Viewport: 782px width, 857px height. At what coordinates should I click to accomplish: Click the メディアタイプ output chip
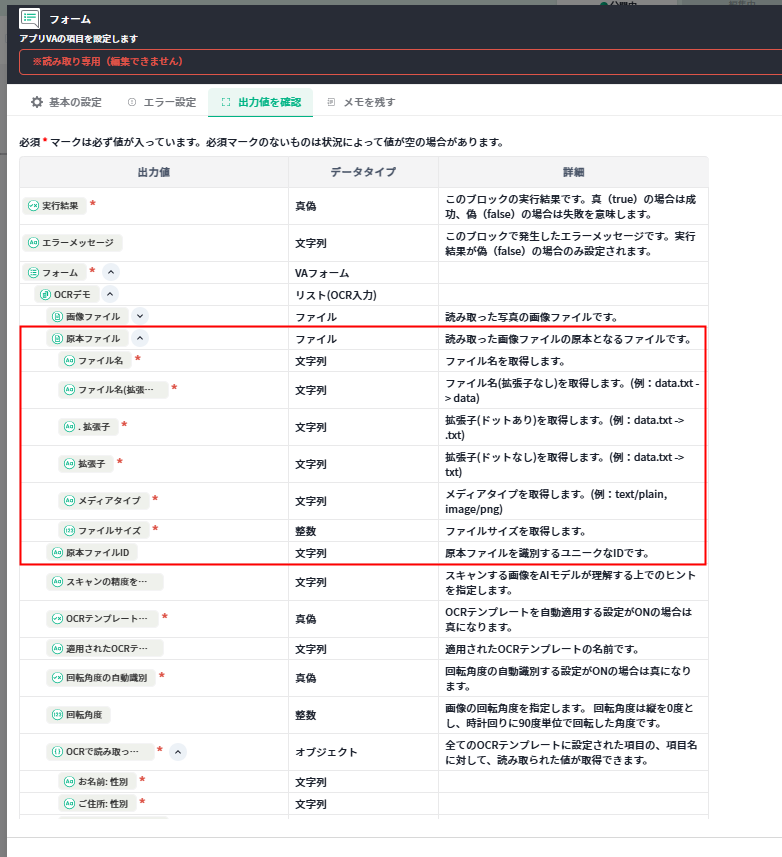pyautogui.click(x=102, y=500)
